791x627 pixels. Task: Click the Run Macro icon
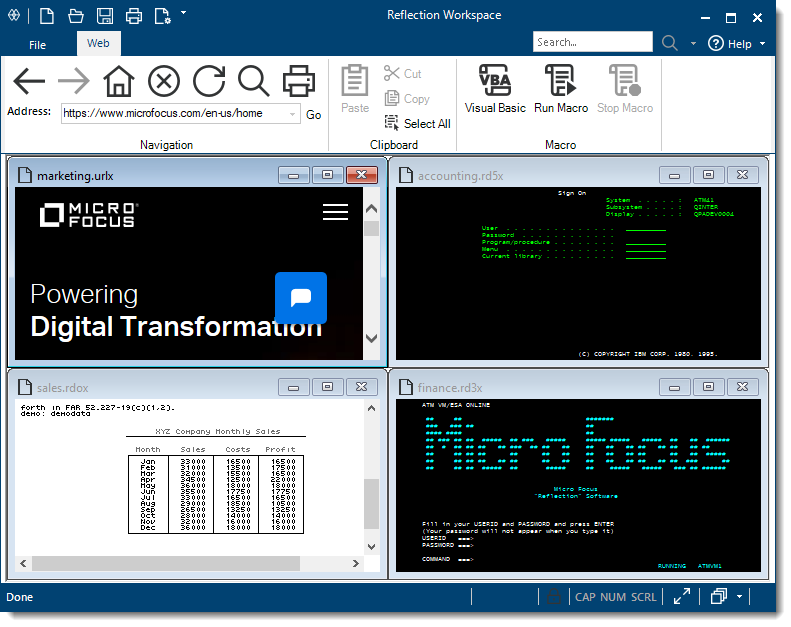click(560, 89)
